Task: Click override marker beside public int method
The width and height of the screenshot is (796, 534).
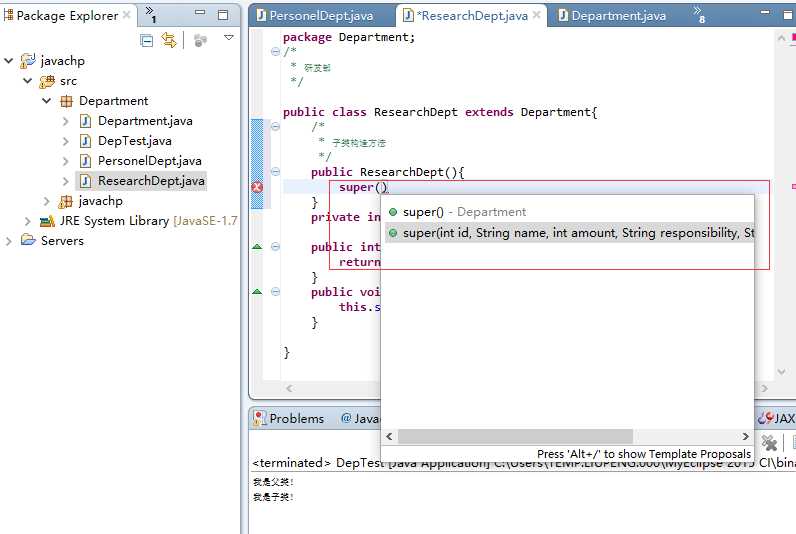Action: click(257, 247)
